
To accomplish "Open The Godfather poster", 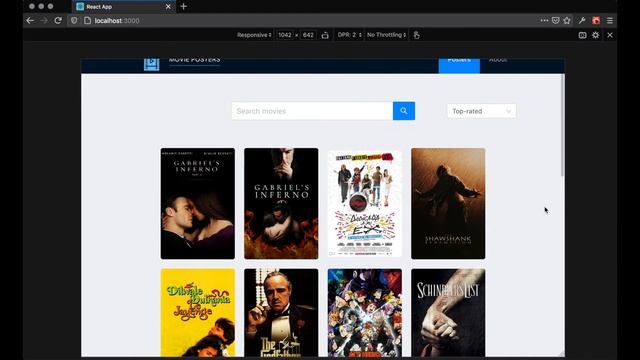I will [281, 313].
